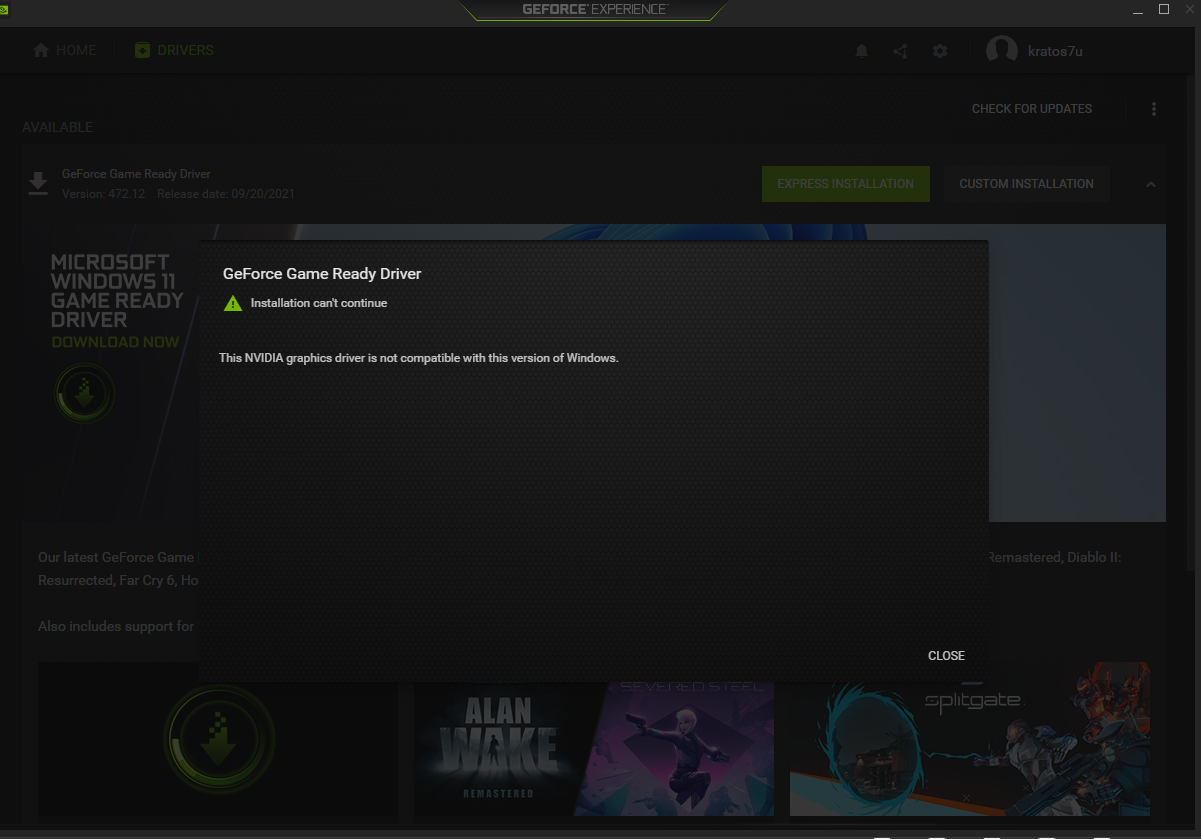Open settings gear icon
Viewport: 1201px width, 839px height.
[x=940, y=51]
